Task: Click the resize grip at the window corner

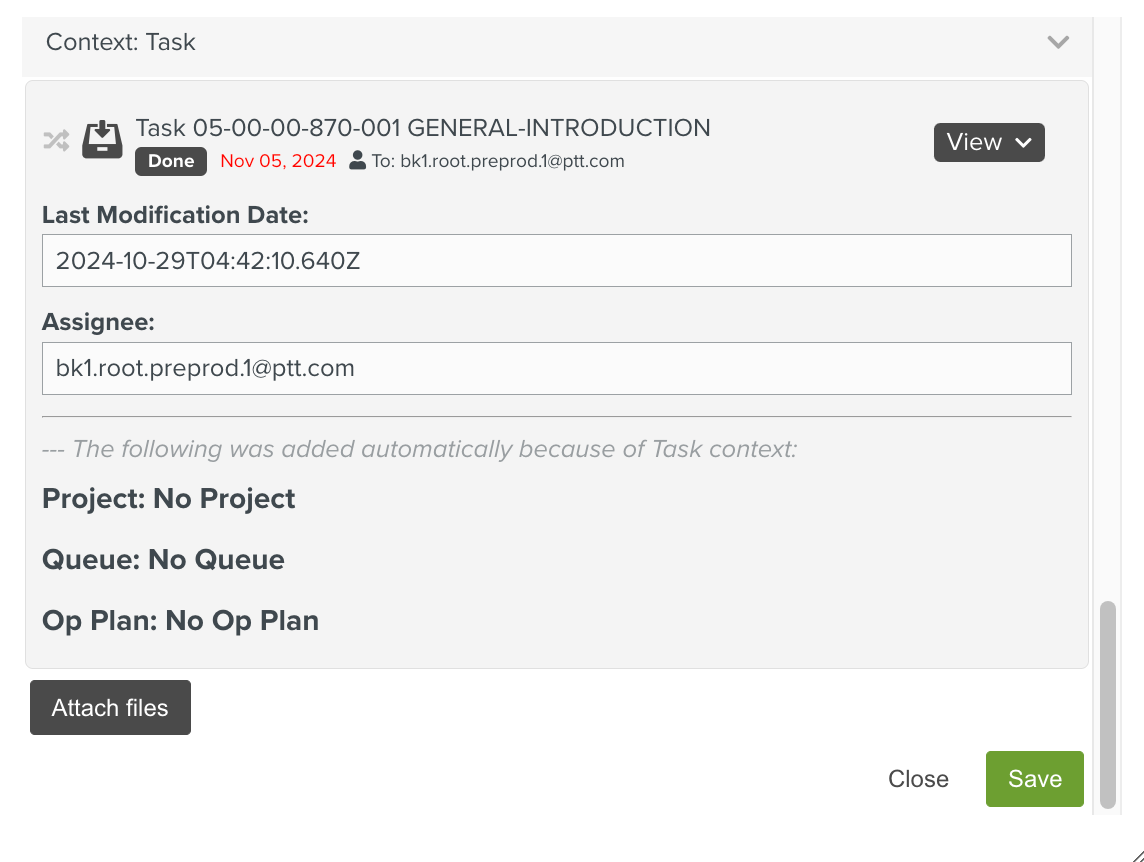Action: tap(1137, 855)
